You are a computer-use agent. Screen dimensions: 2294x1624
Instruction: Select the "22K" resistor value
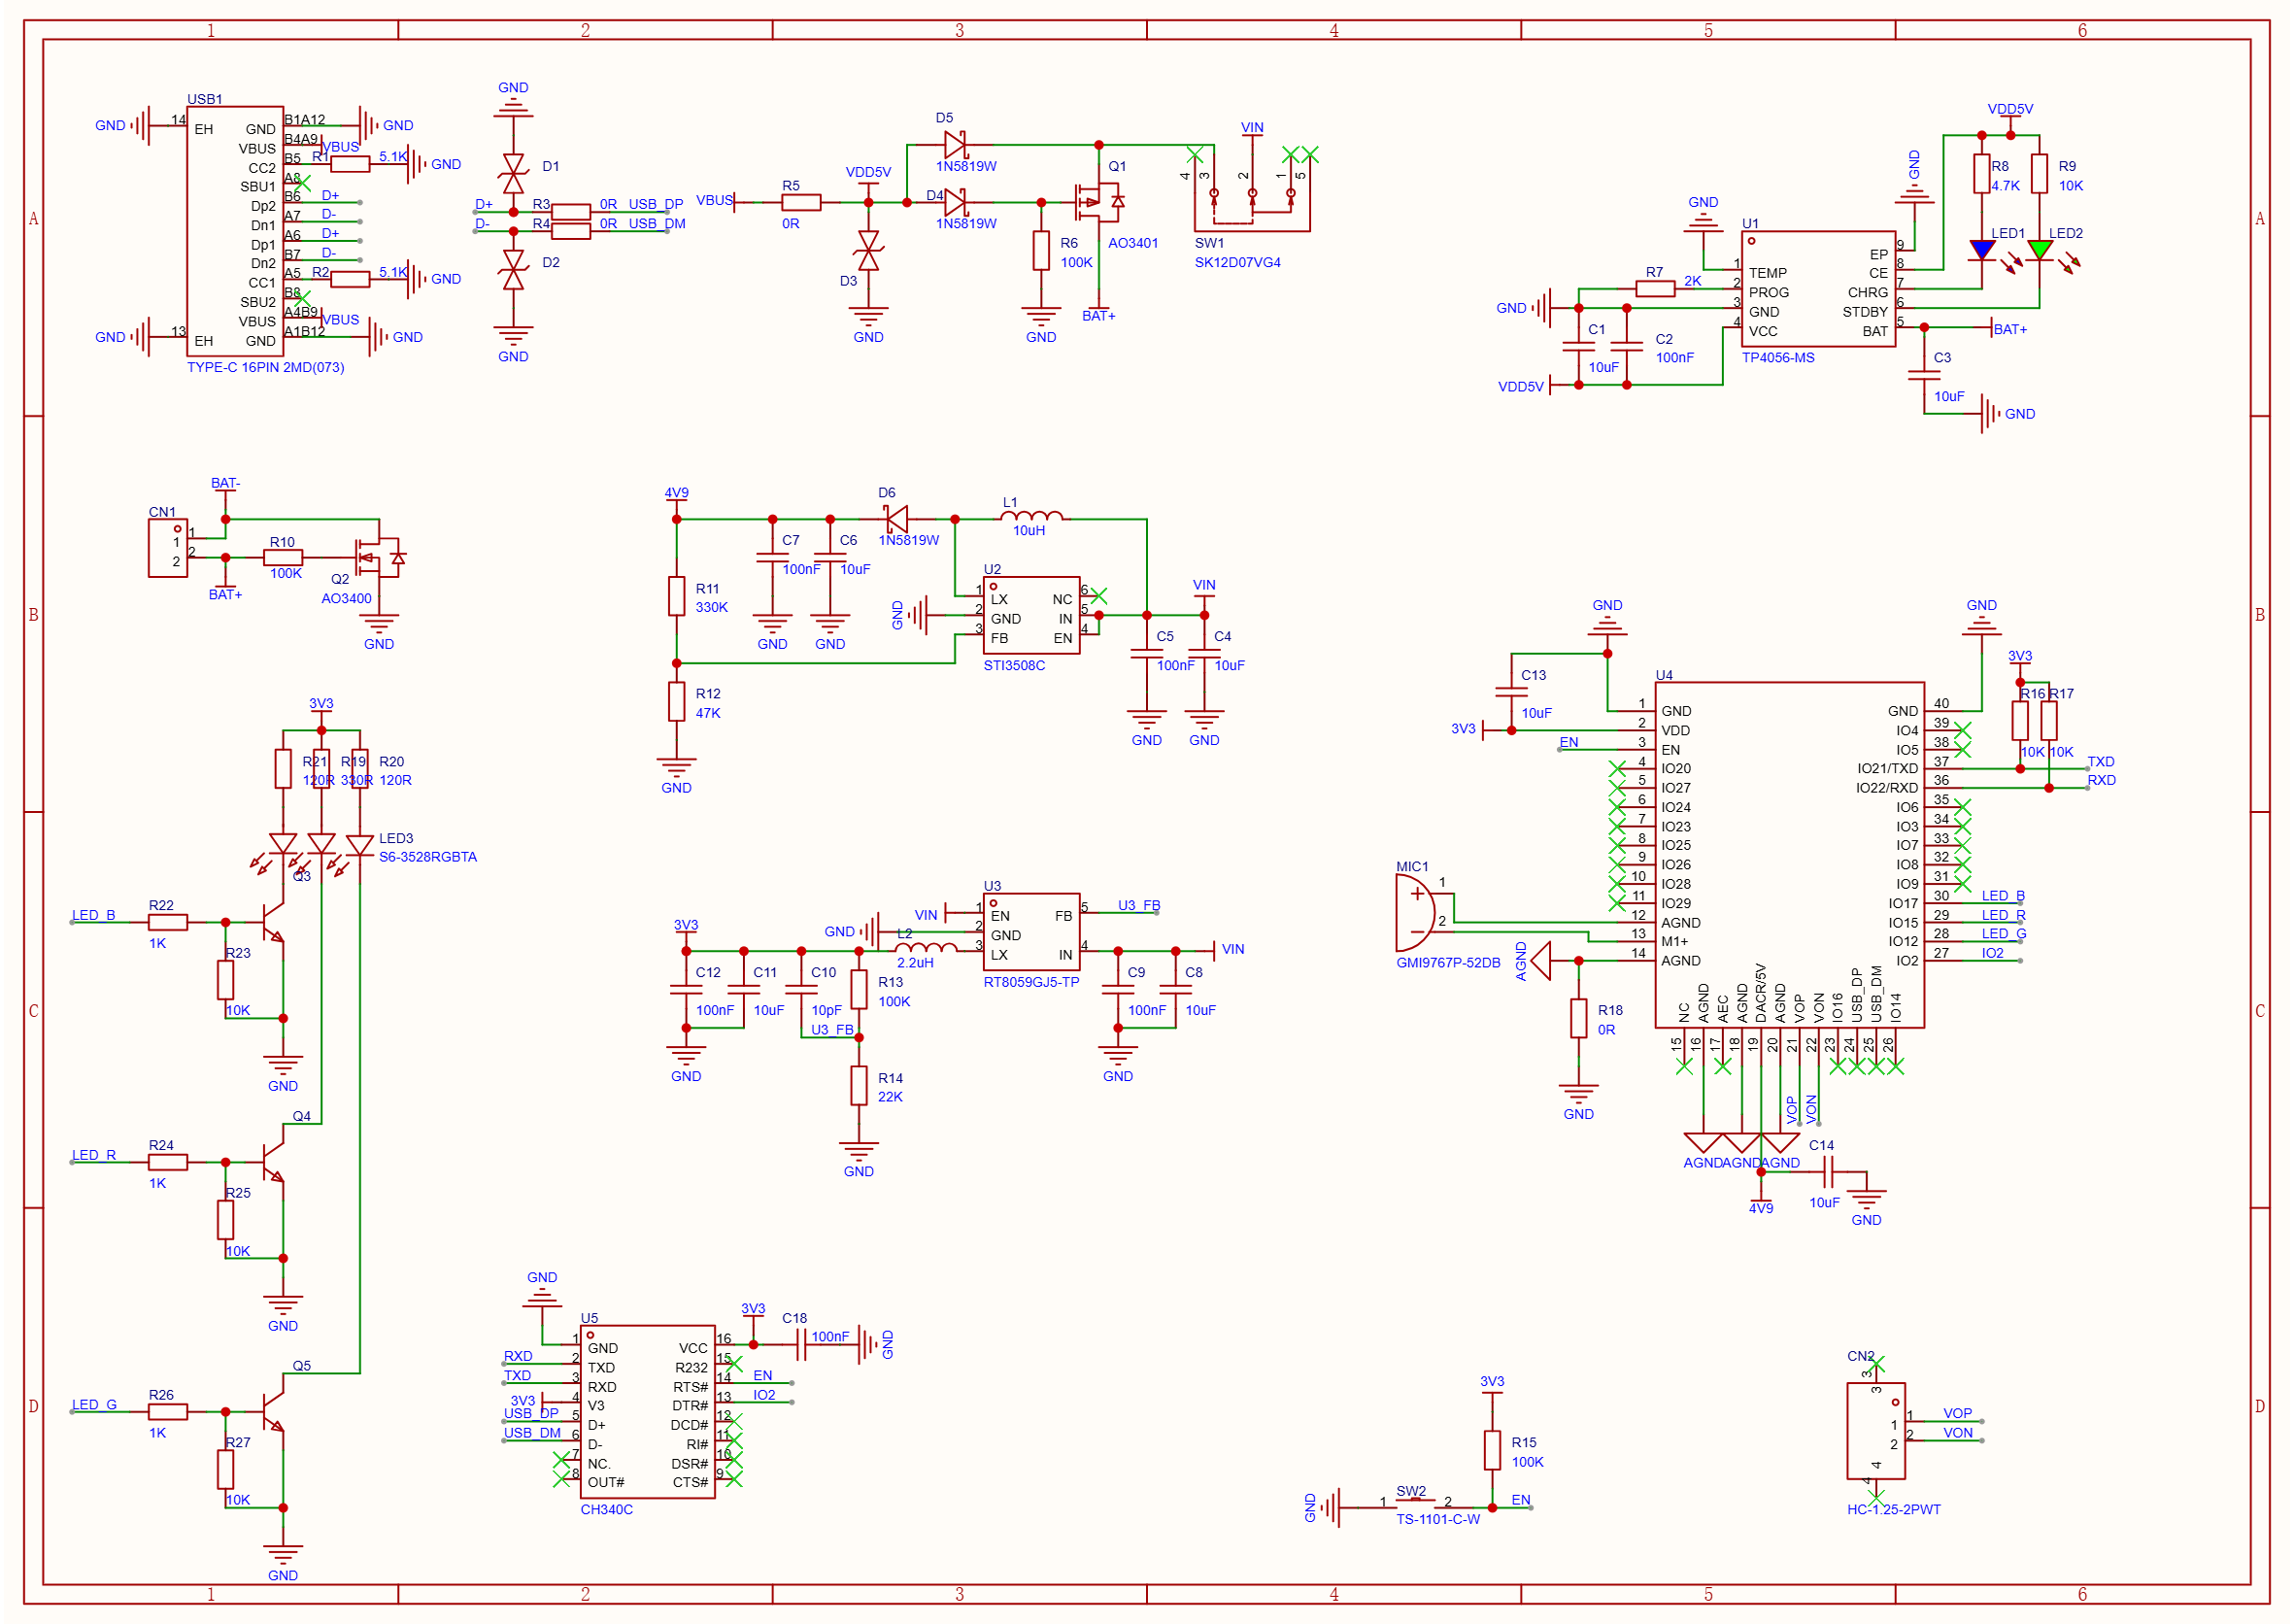tap(890, 1097)
